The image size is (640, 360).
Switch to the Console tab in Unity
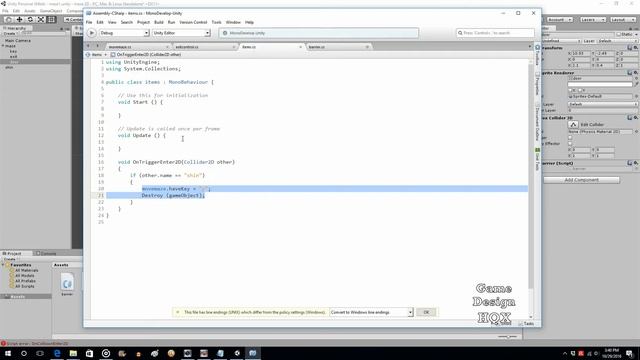pyautogui.click(x=46, y=253)
